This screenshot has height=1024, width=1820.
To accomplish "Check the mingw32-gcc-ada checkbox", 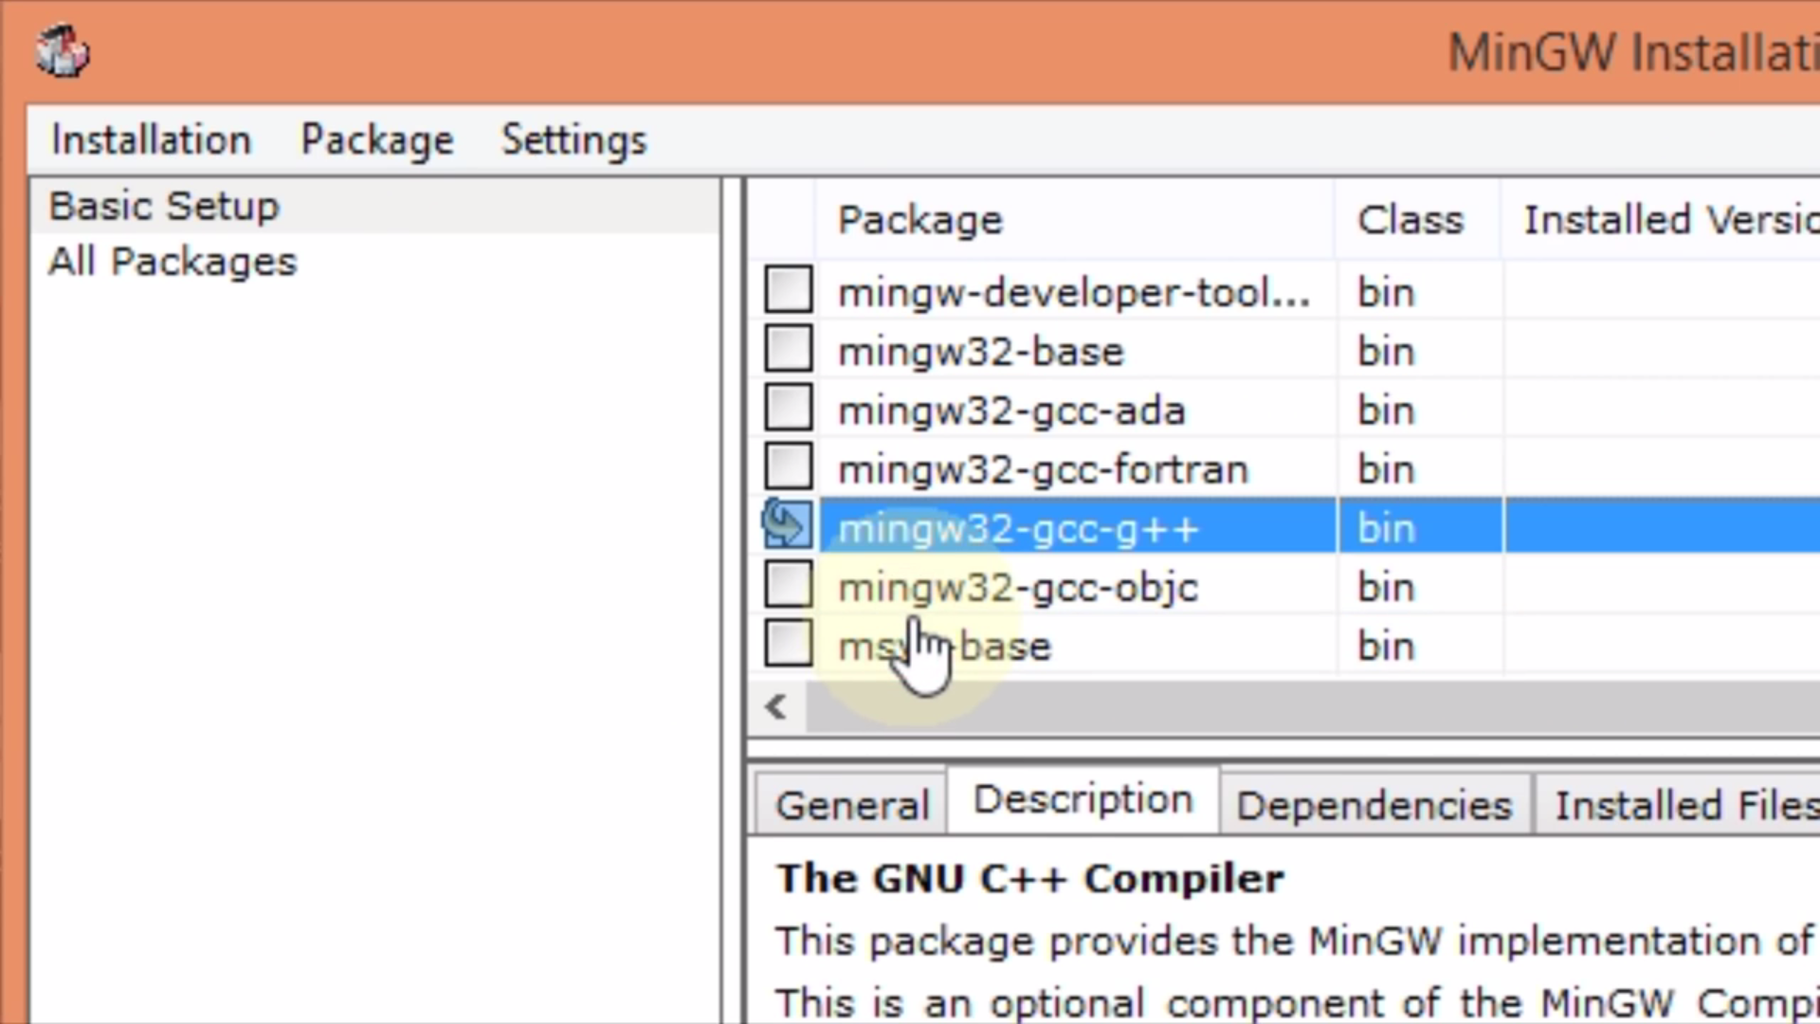I will pos(788,406).
